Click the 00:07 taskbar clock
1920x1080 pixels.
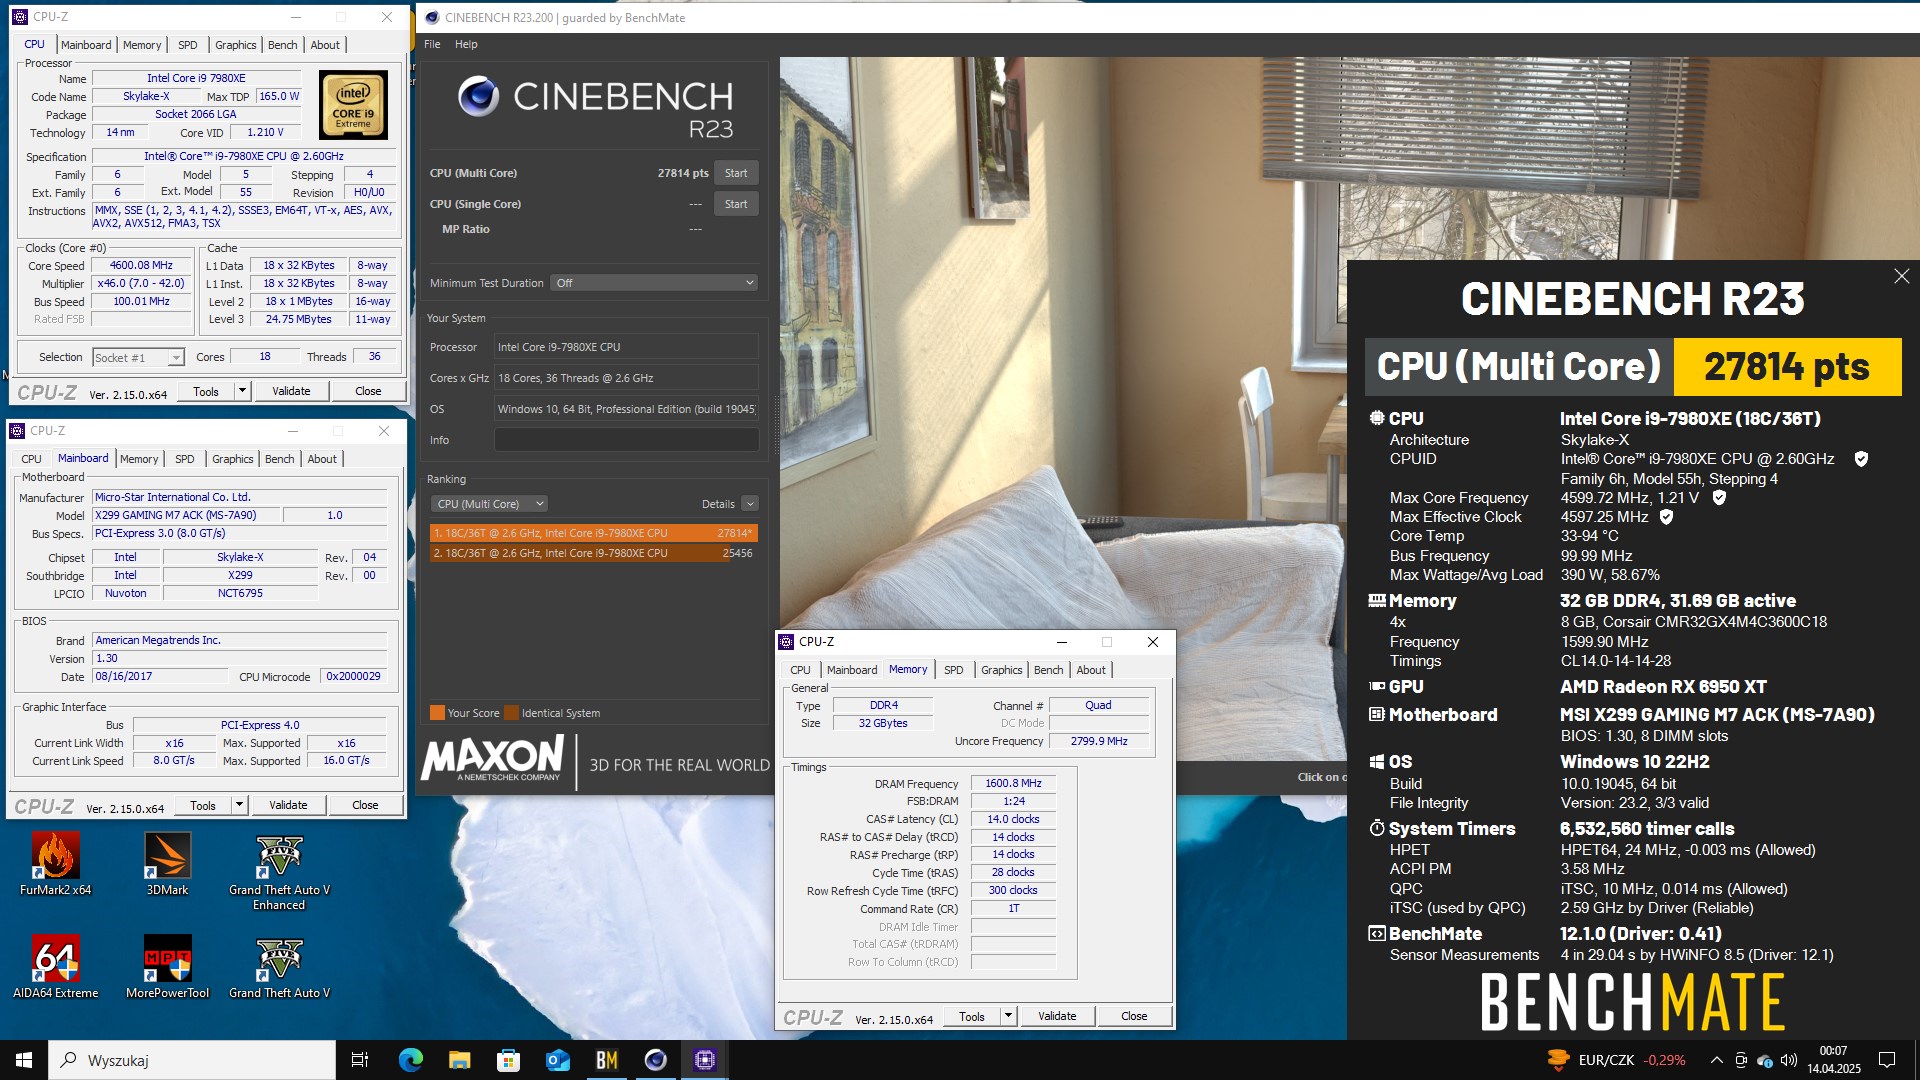point(1833,1060)
